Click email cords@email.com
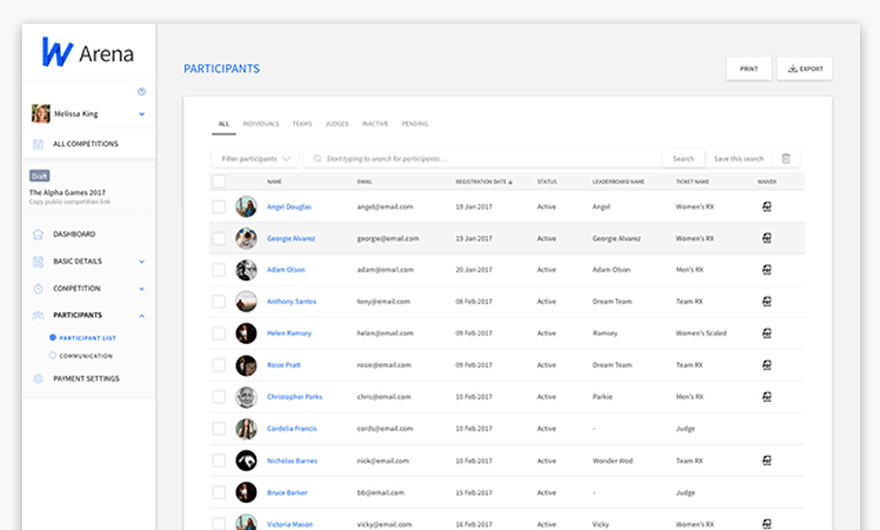 pyautogui.click(x=385, y=428)
